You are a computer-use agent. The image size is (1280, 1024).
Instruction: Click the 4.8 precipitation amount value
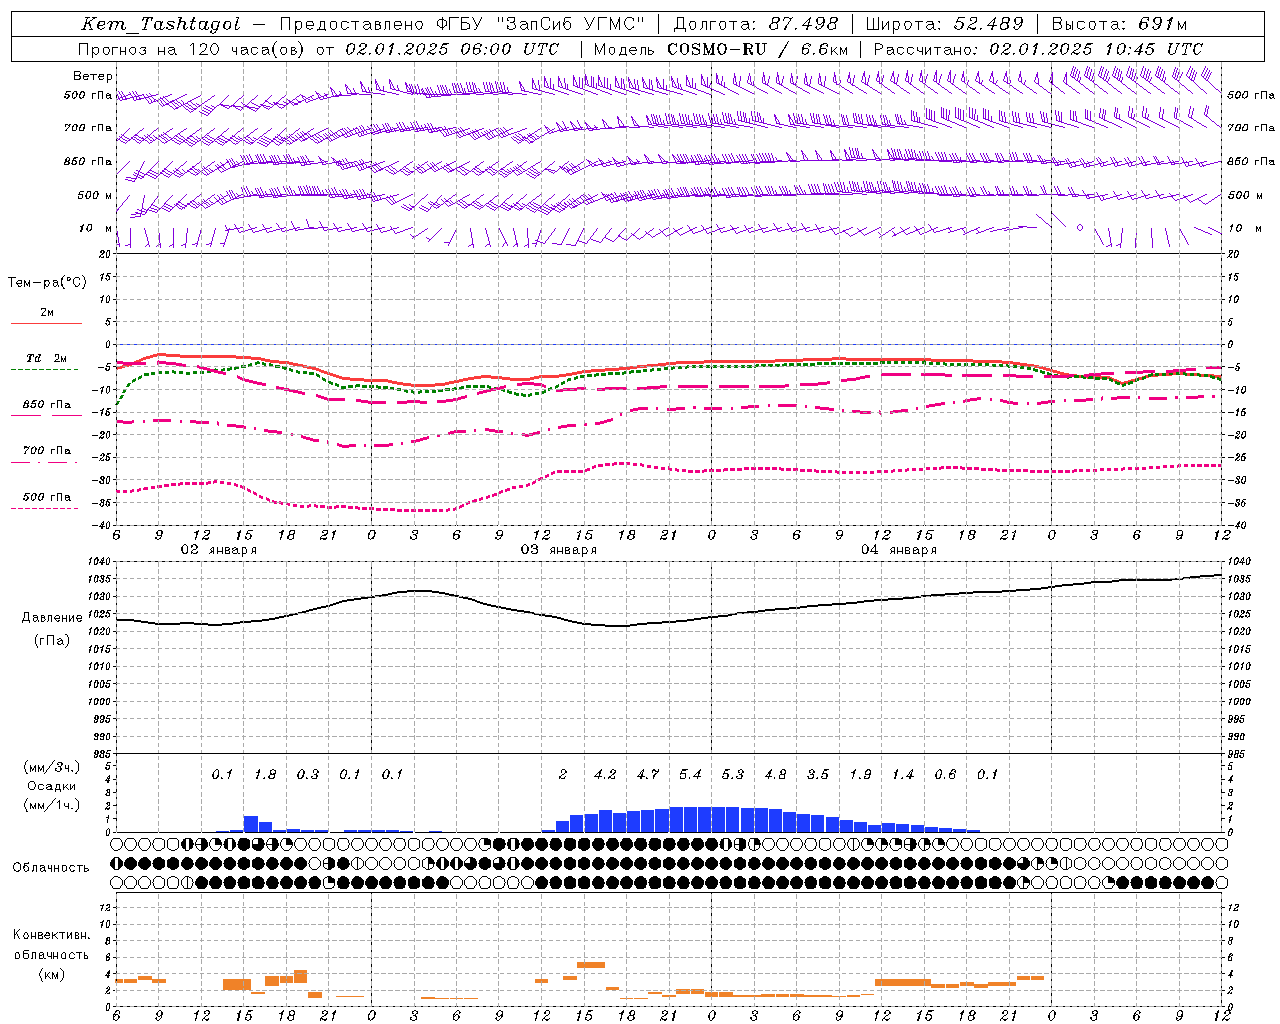click(x=775, y=775)
